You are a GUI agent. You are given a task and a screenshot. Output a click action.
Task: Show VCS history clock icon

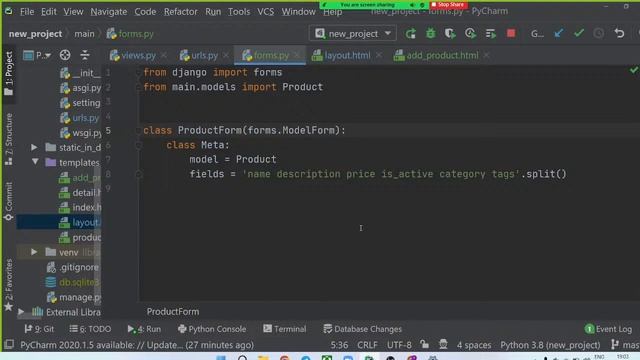click(x=599, y=33)
